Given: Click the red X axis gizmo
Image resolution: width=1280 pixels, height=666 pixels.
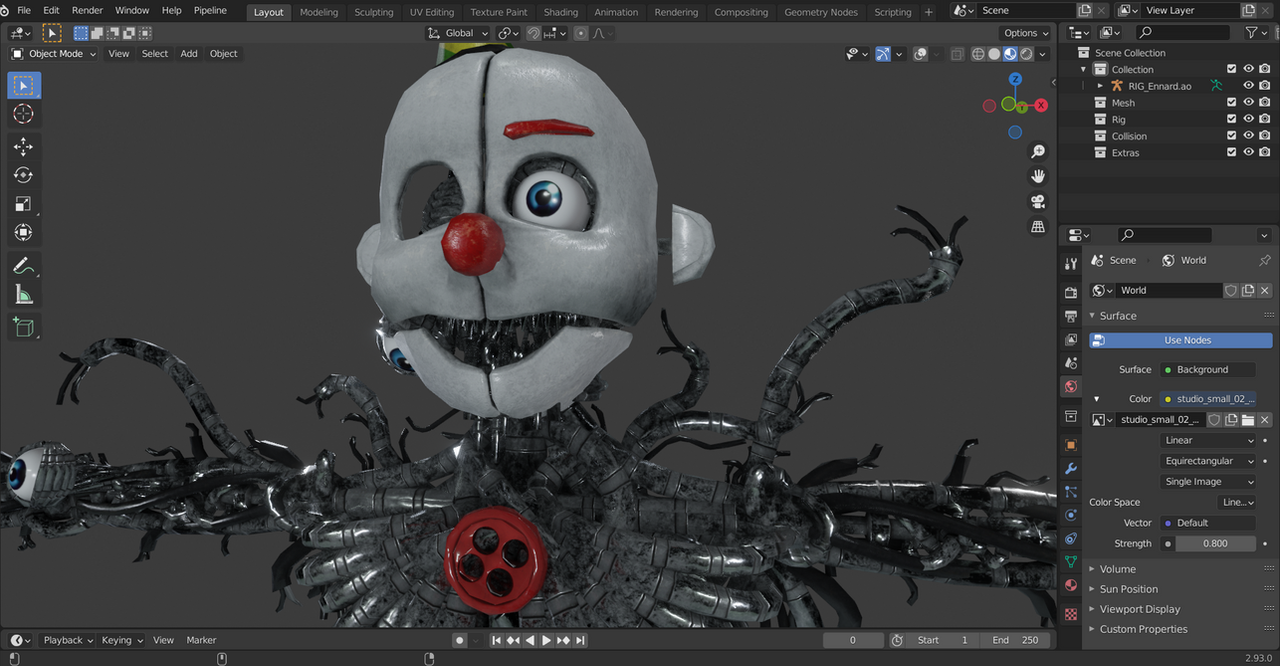Looking at the screenshot, I should (x=1041, y=105).
